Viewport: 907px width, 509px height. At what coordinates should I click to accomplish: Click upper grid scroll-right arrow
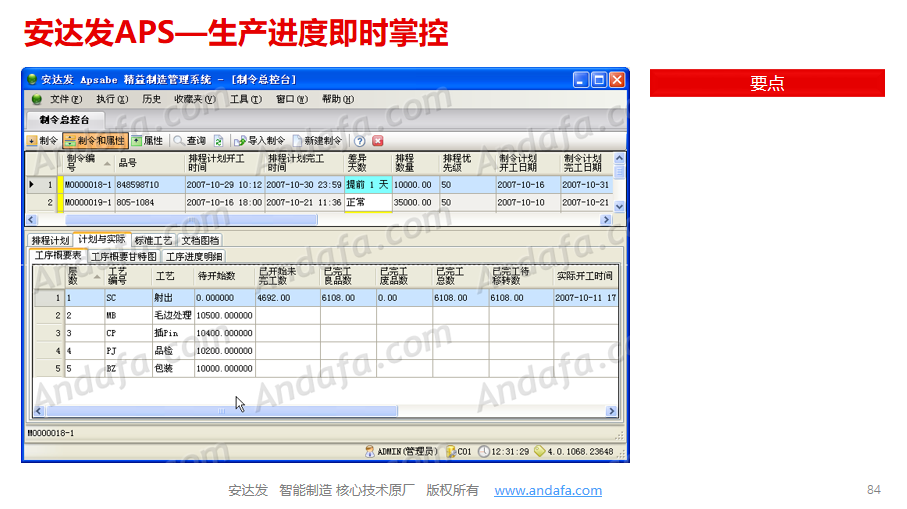[606, 220]
